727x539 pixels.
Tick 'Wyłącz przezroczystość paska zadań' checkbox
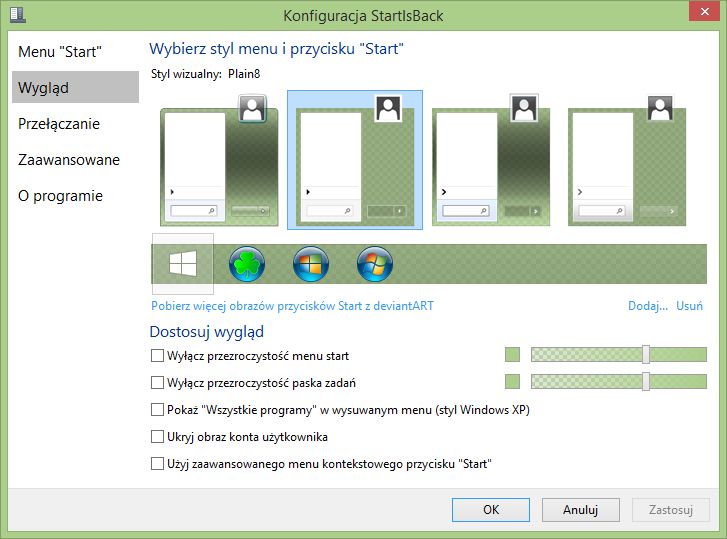point(157,382)
